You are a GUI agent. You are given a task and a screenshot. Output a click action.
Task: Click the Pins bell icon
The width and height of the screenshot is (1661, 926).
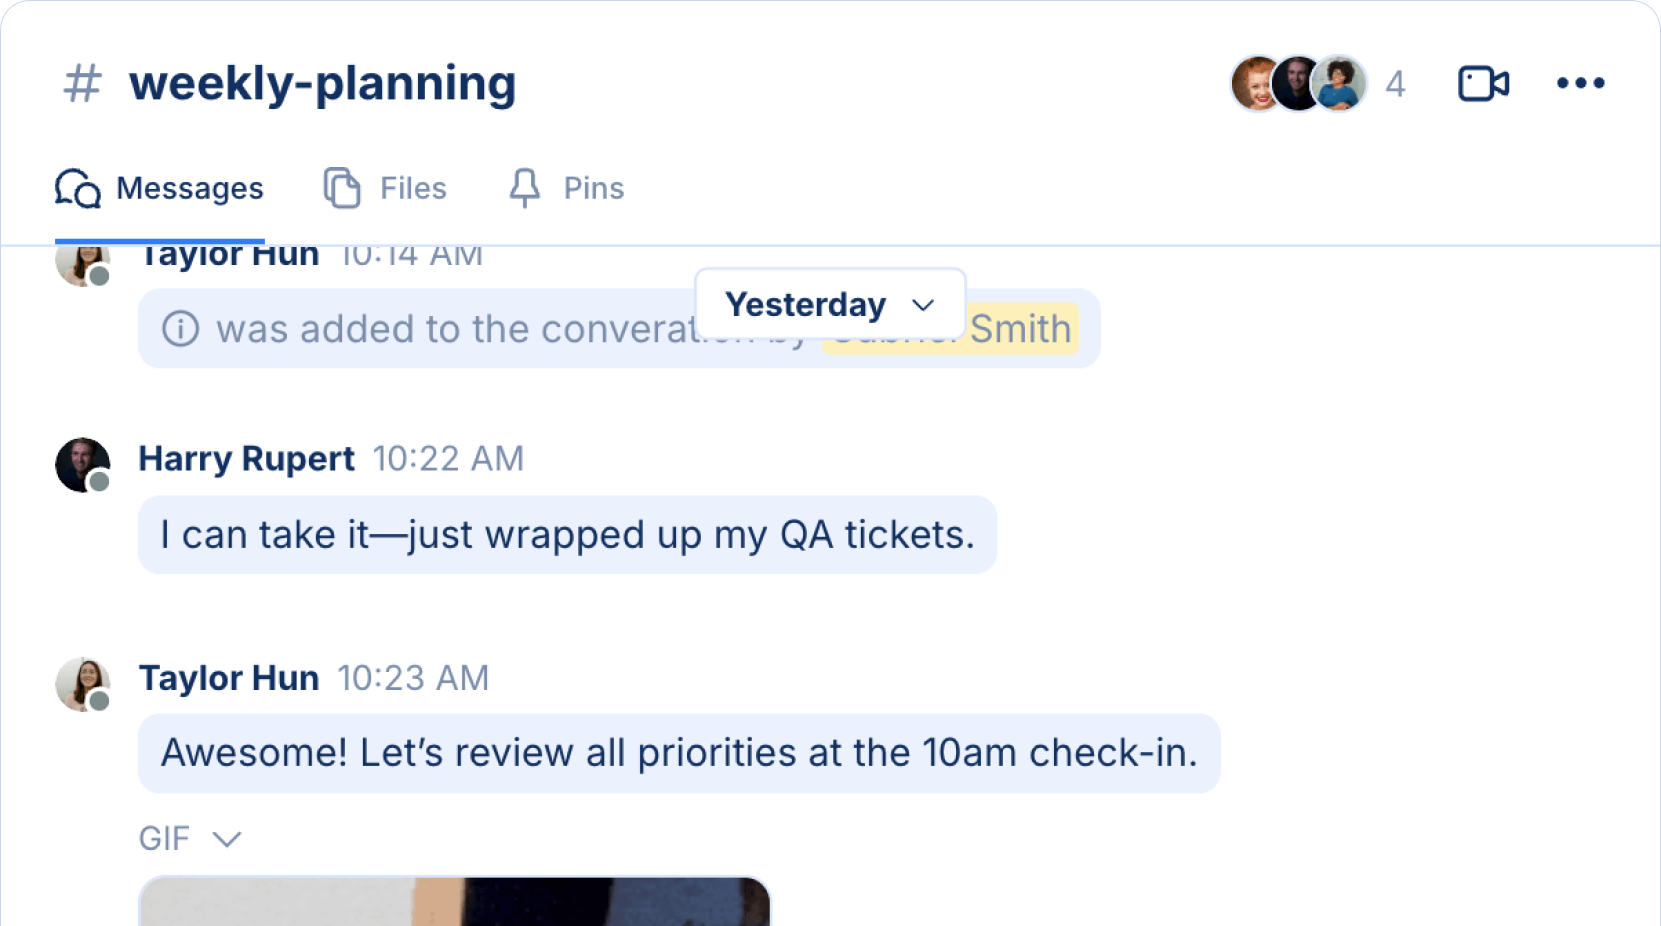524,188
